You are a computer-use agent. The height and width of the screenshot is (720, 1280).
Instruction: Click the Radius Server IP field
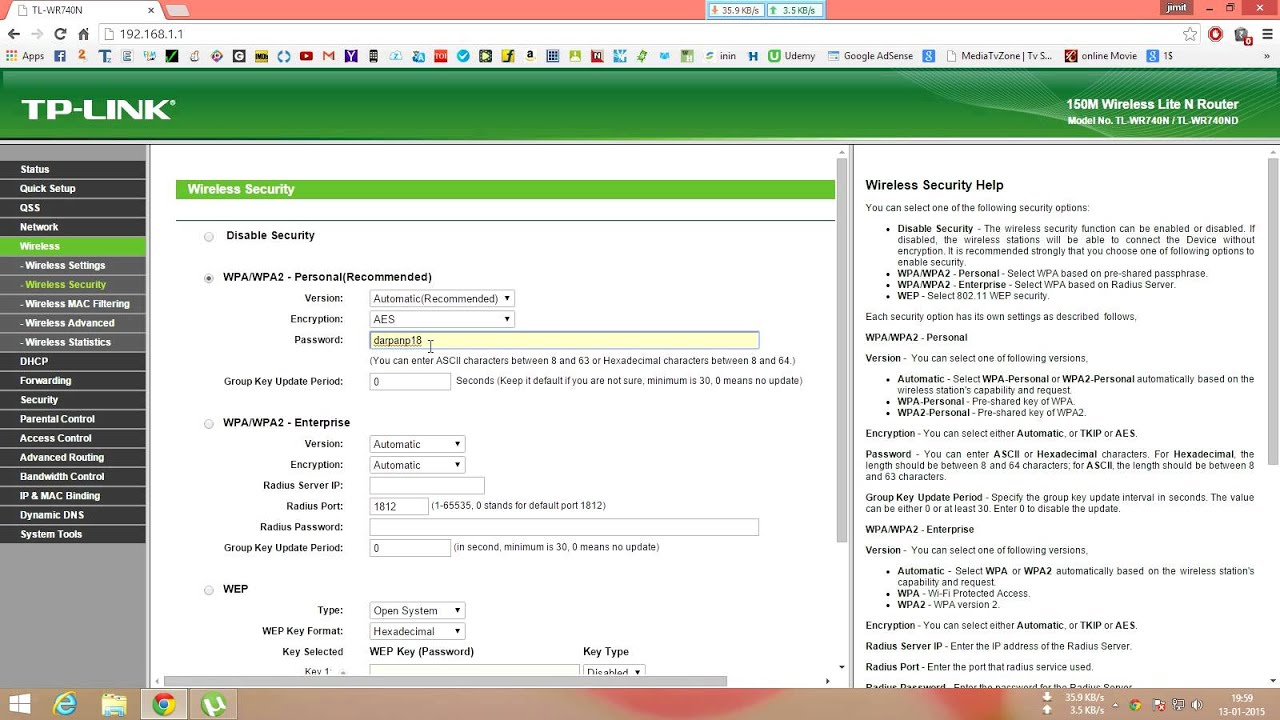coord(427,485)
